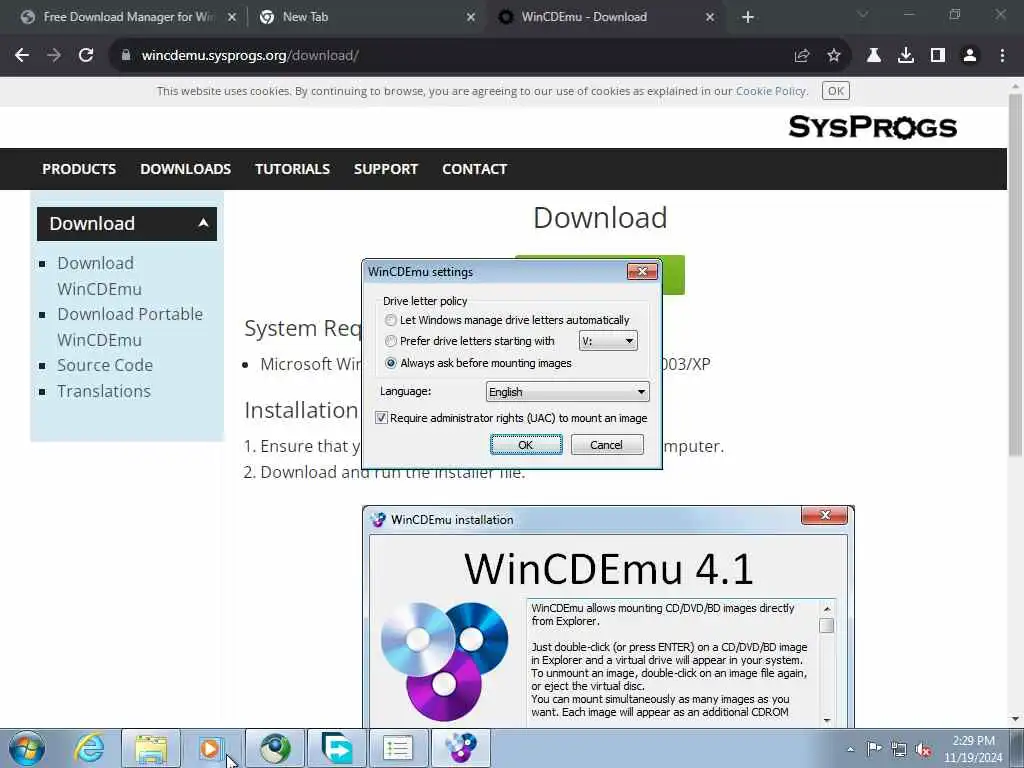Open the English language dropdown
The height and width of the screenshot is (768, 1024).
[x=568, y=392]
